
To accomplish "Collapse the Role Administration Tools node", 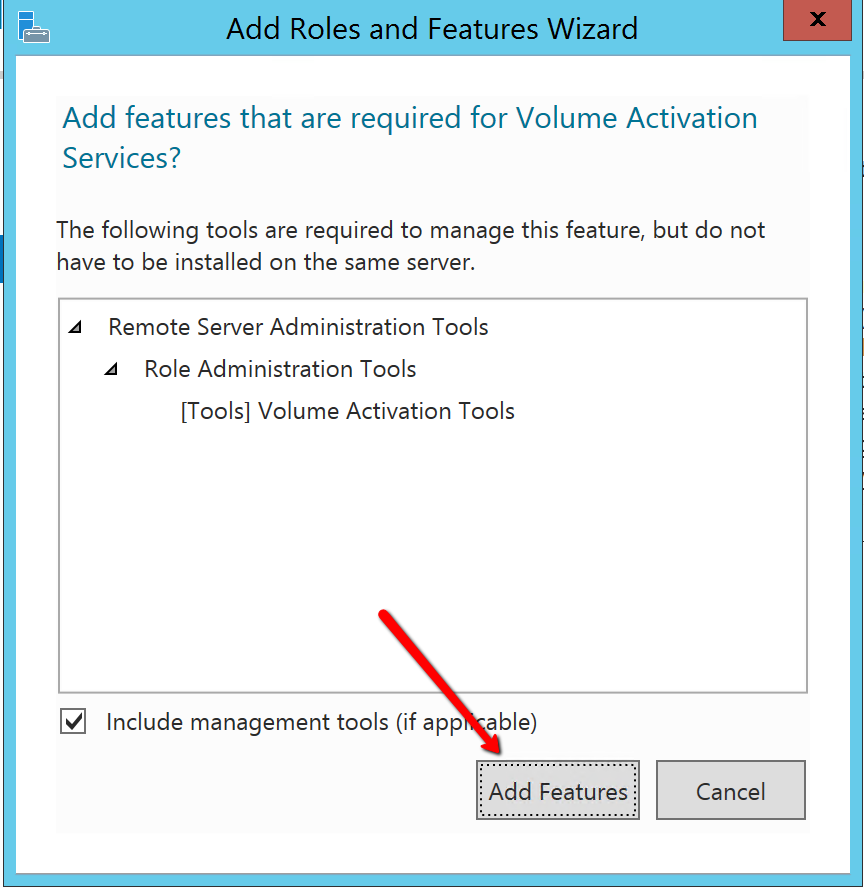I will [x=111, y=370].
